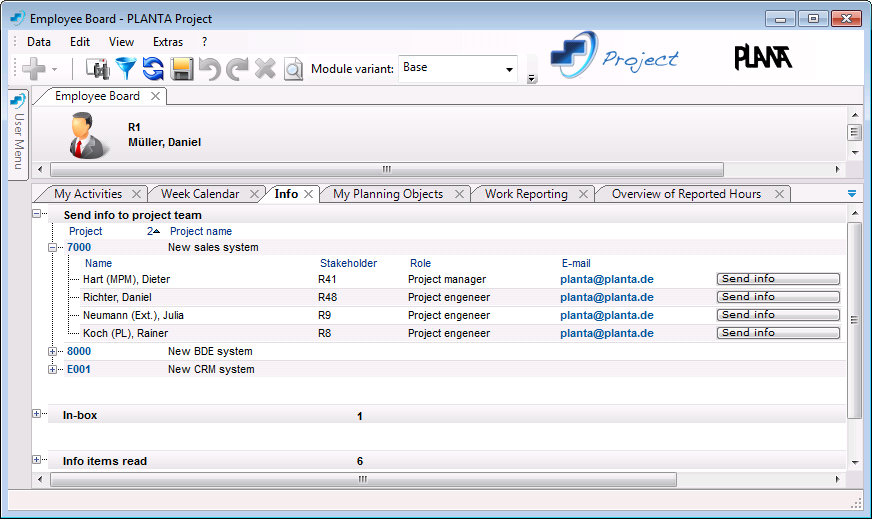Click the Daniel Müller avatar picture
Image resolution: width=872 pixels, height=519 pixels.
click(88, 135)
